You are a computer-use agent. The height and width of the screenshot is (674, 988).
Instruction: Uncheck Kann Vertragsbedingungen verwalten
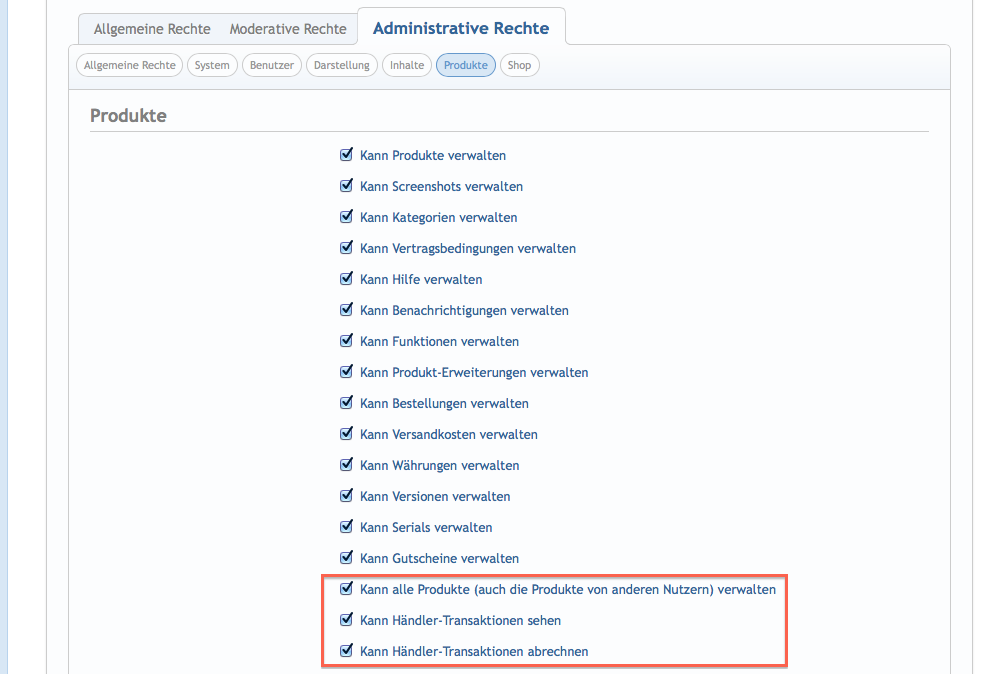[x=346, y=248]
